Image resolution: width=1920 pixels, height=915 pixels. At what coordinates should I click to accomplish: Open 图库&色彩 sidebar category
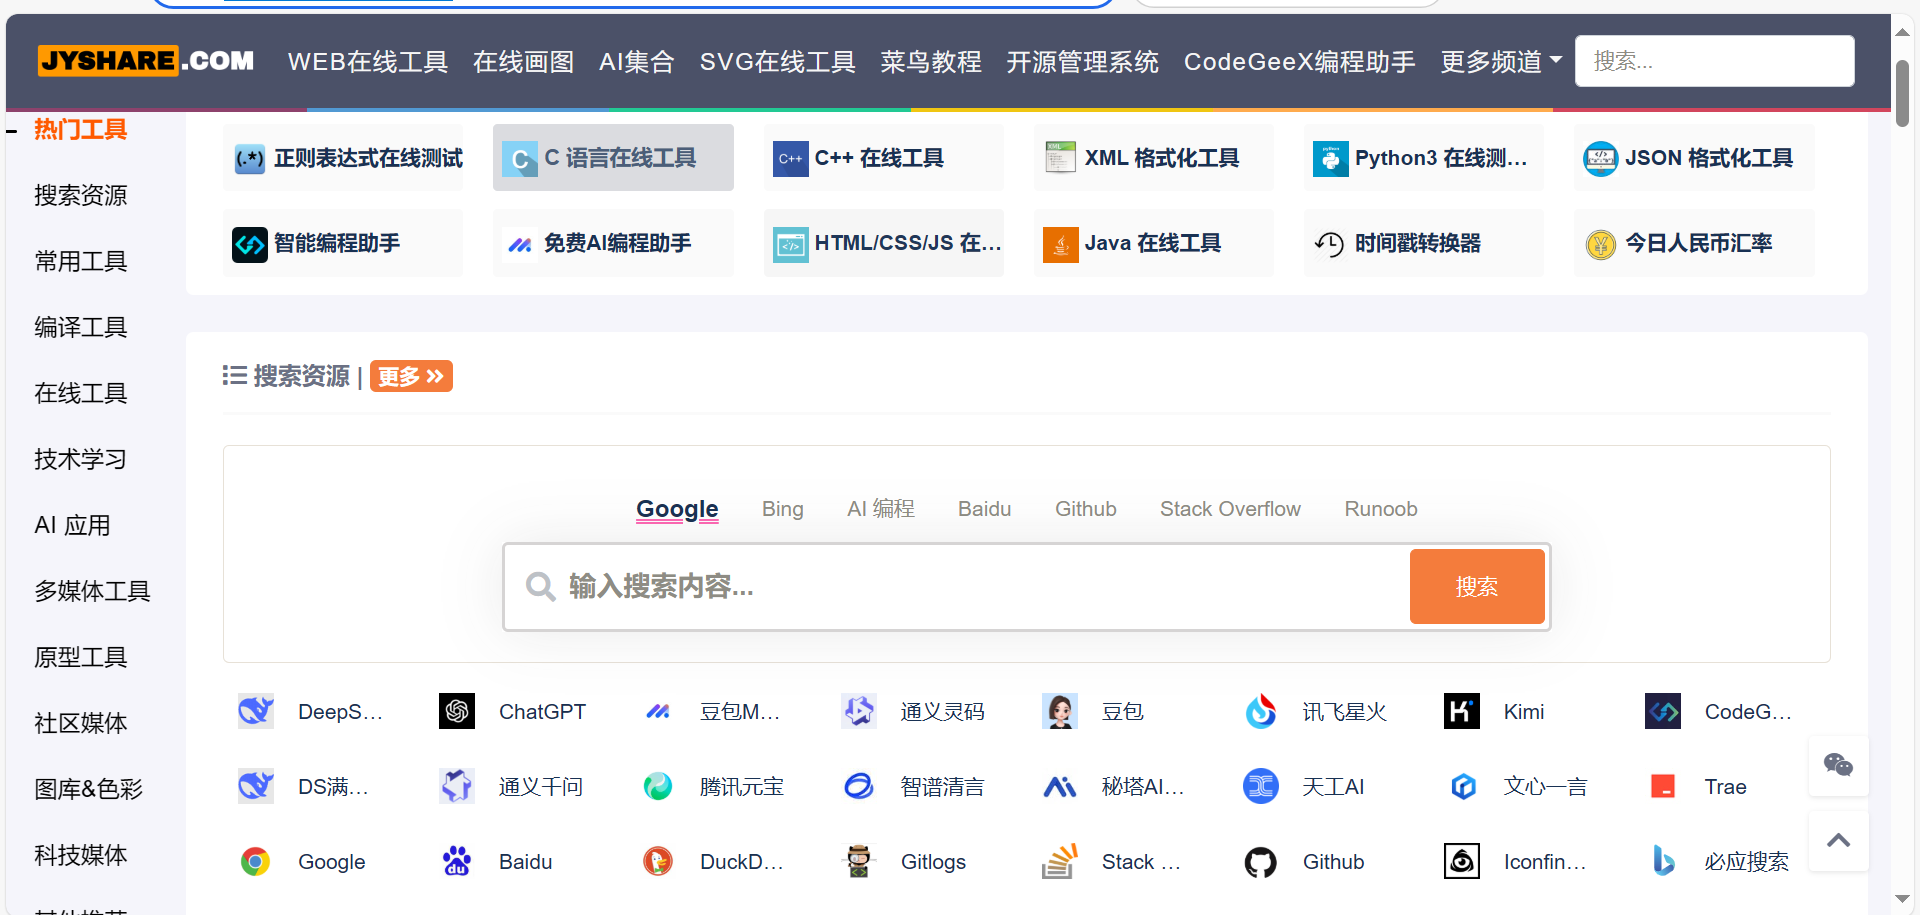click(88, 789)
